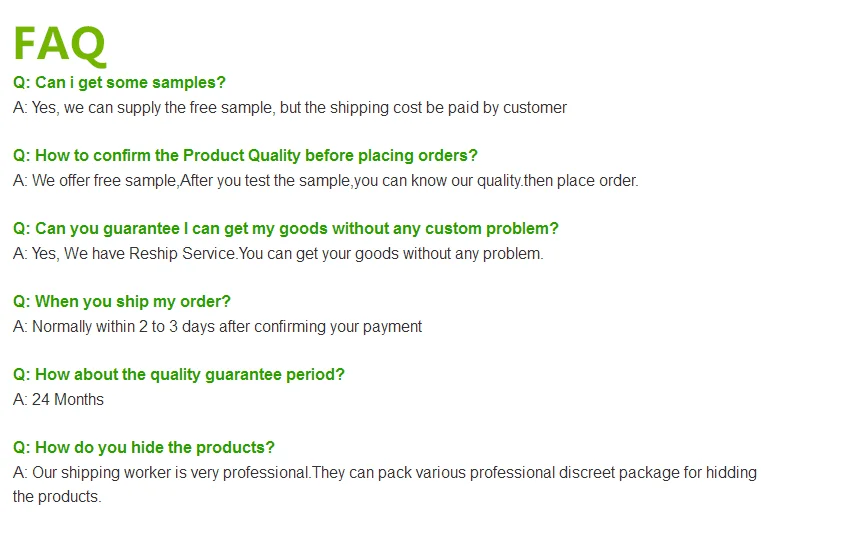Click the words "Product Quality" in the green question
The height and width of the screenshot is (554, 843).
(x=242, y=156)
